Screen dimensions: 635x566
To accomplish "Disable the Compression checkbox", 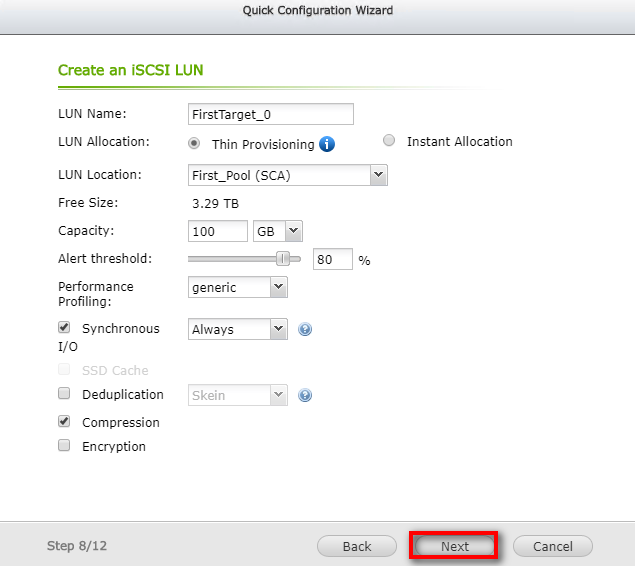I will click(65, 422).
